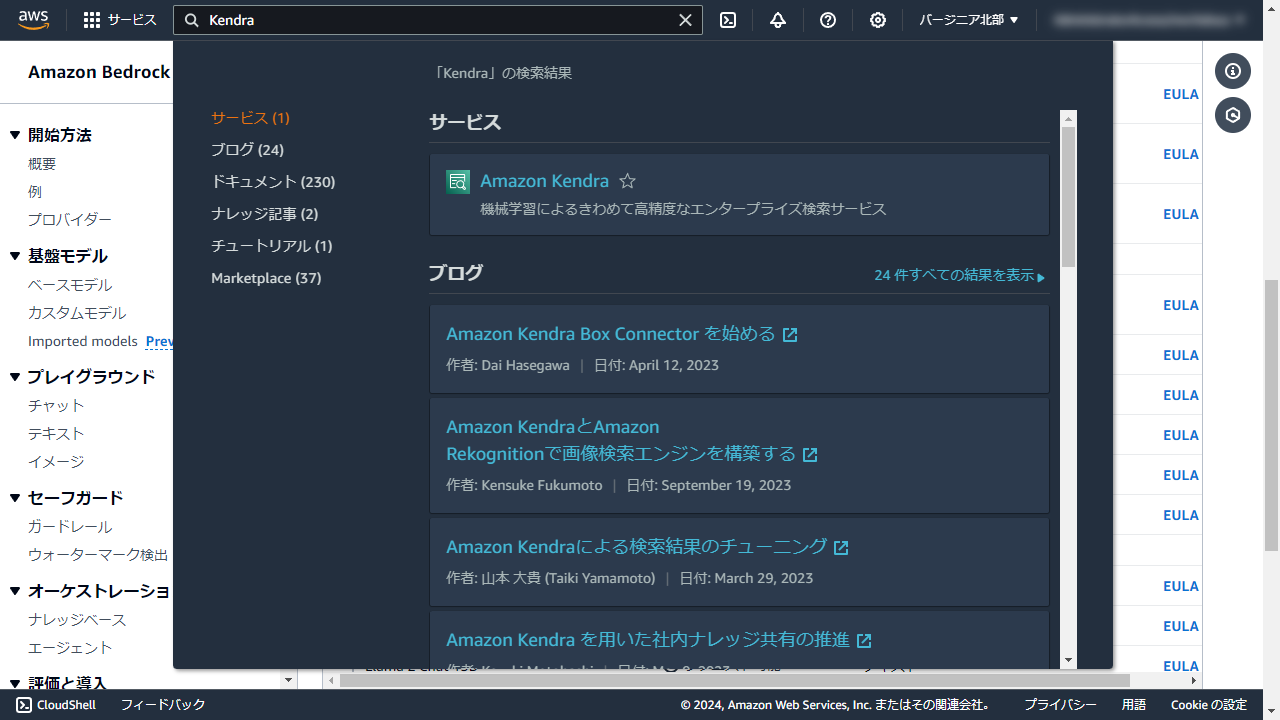Collapse the 開始方法 section

tap(15, 136)
